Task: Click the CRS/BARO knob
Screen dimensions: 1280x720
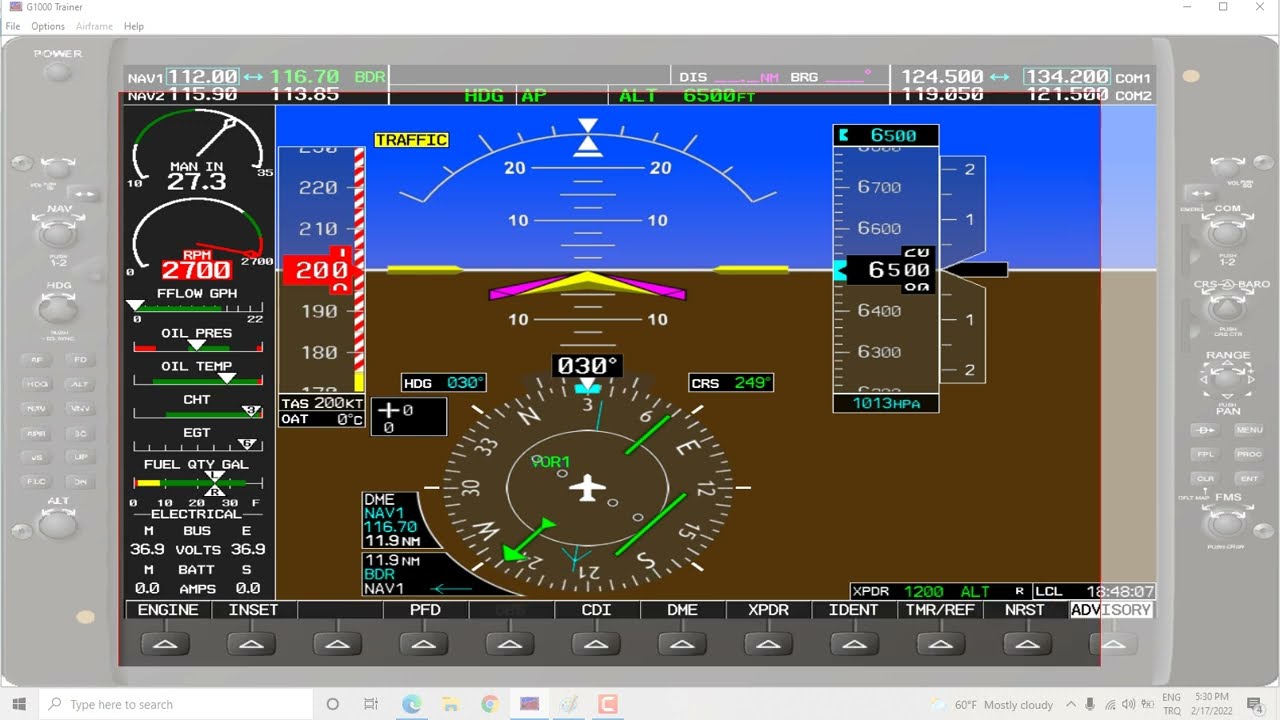Action: [1227, 311]
